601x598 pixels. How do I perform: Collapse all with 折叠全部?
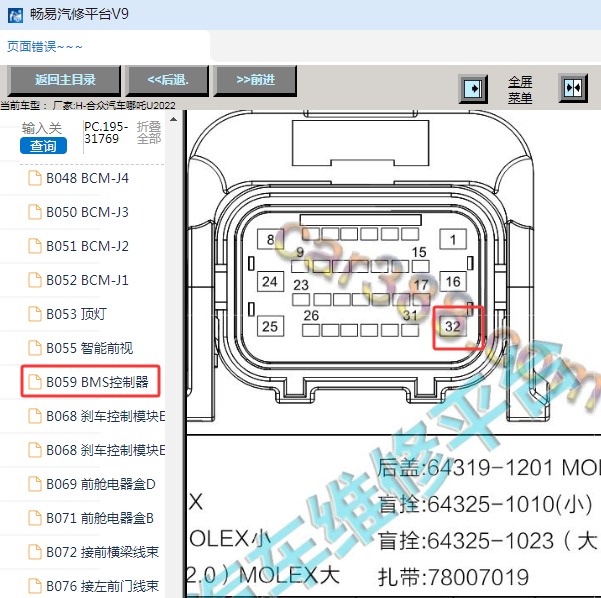149,133
